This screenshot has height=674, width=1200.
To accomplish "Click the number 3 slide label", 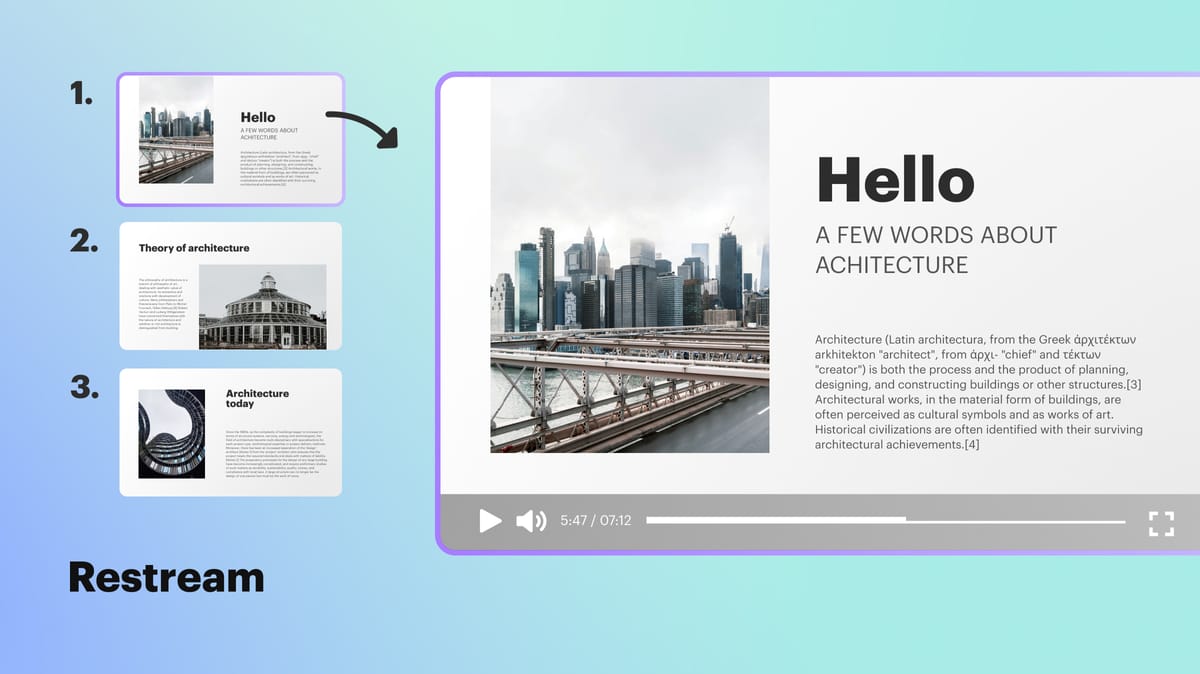I will [84, 388].
